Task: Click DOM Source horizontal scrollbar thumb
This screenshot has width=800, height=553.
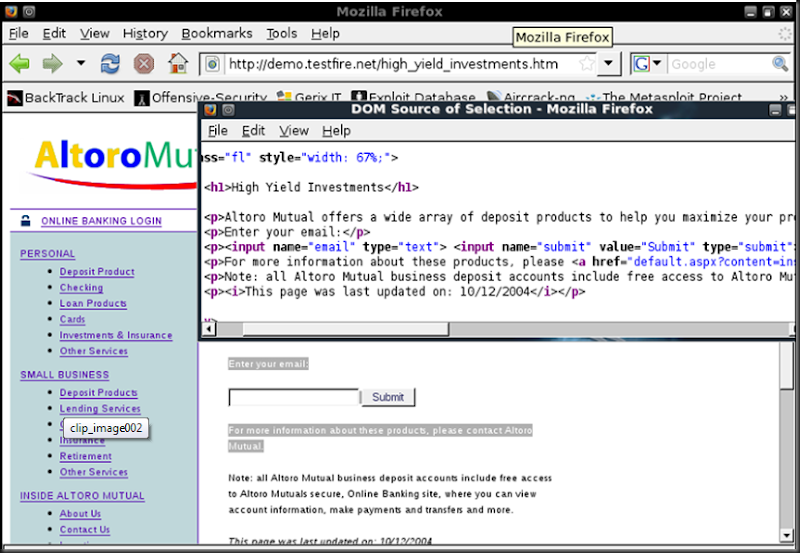Action: point(345,330)
